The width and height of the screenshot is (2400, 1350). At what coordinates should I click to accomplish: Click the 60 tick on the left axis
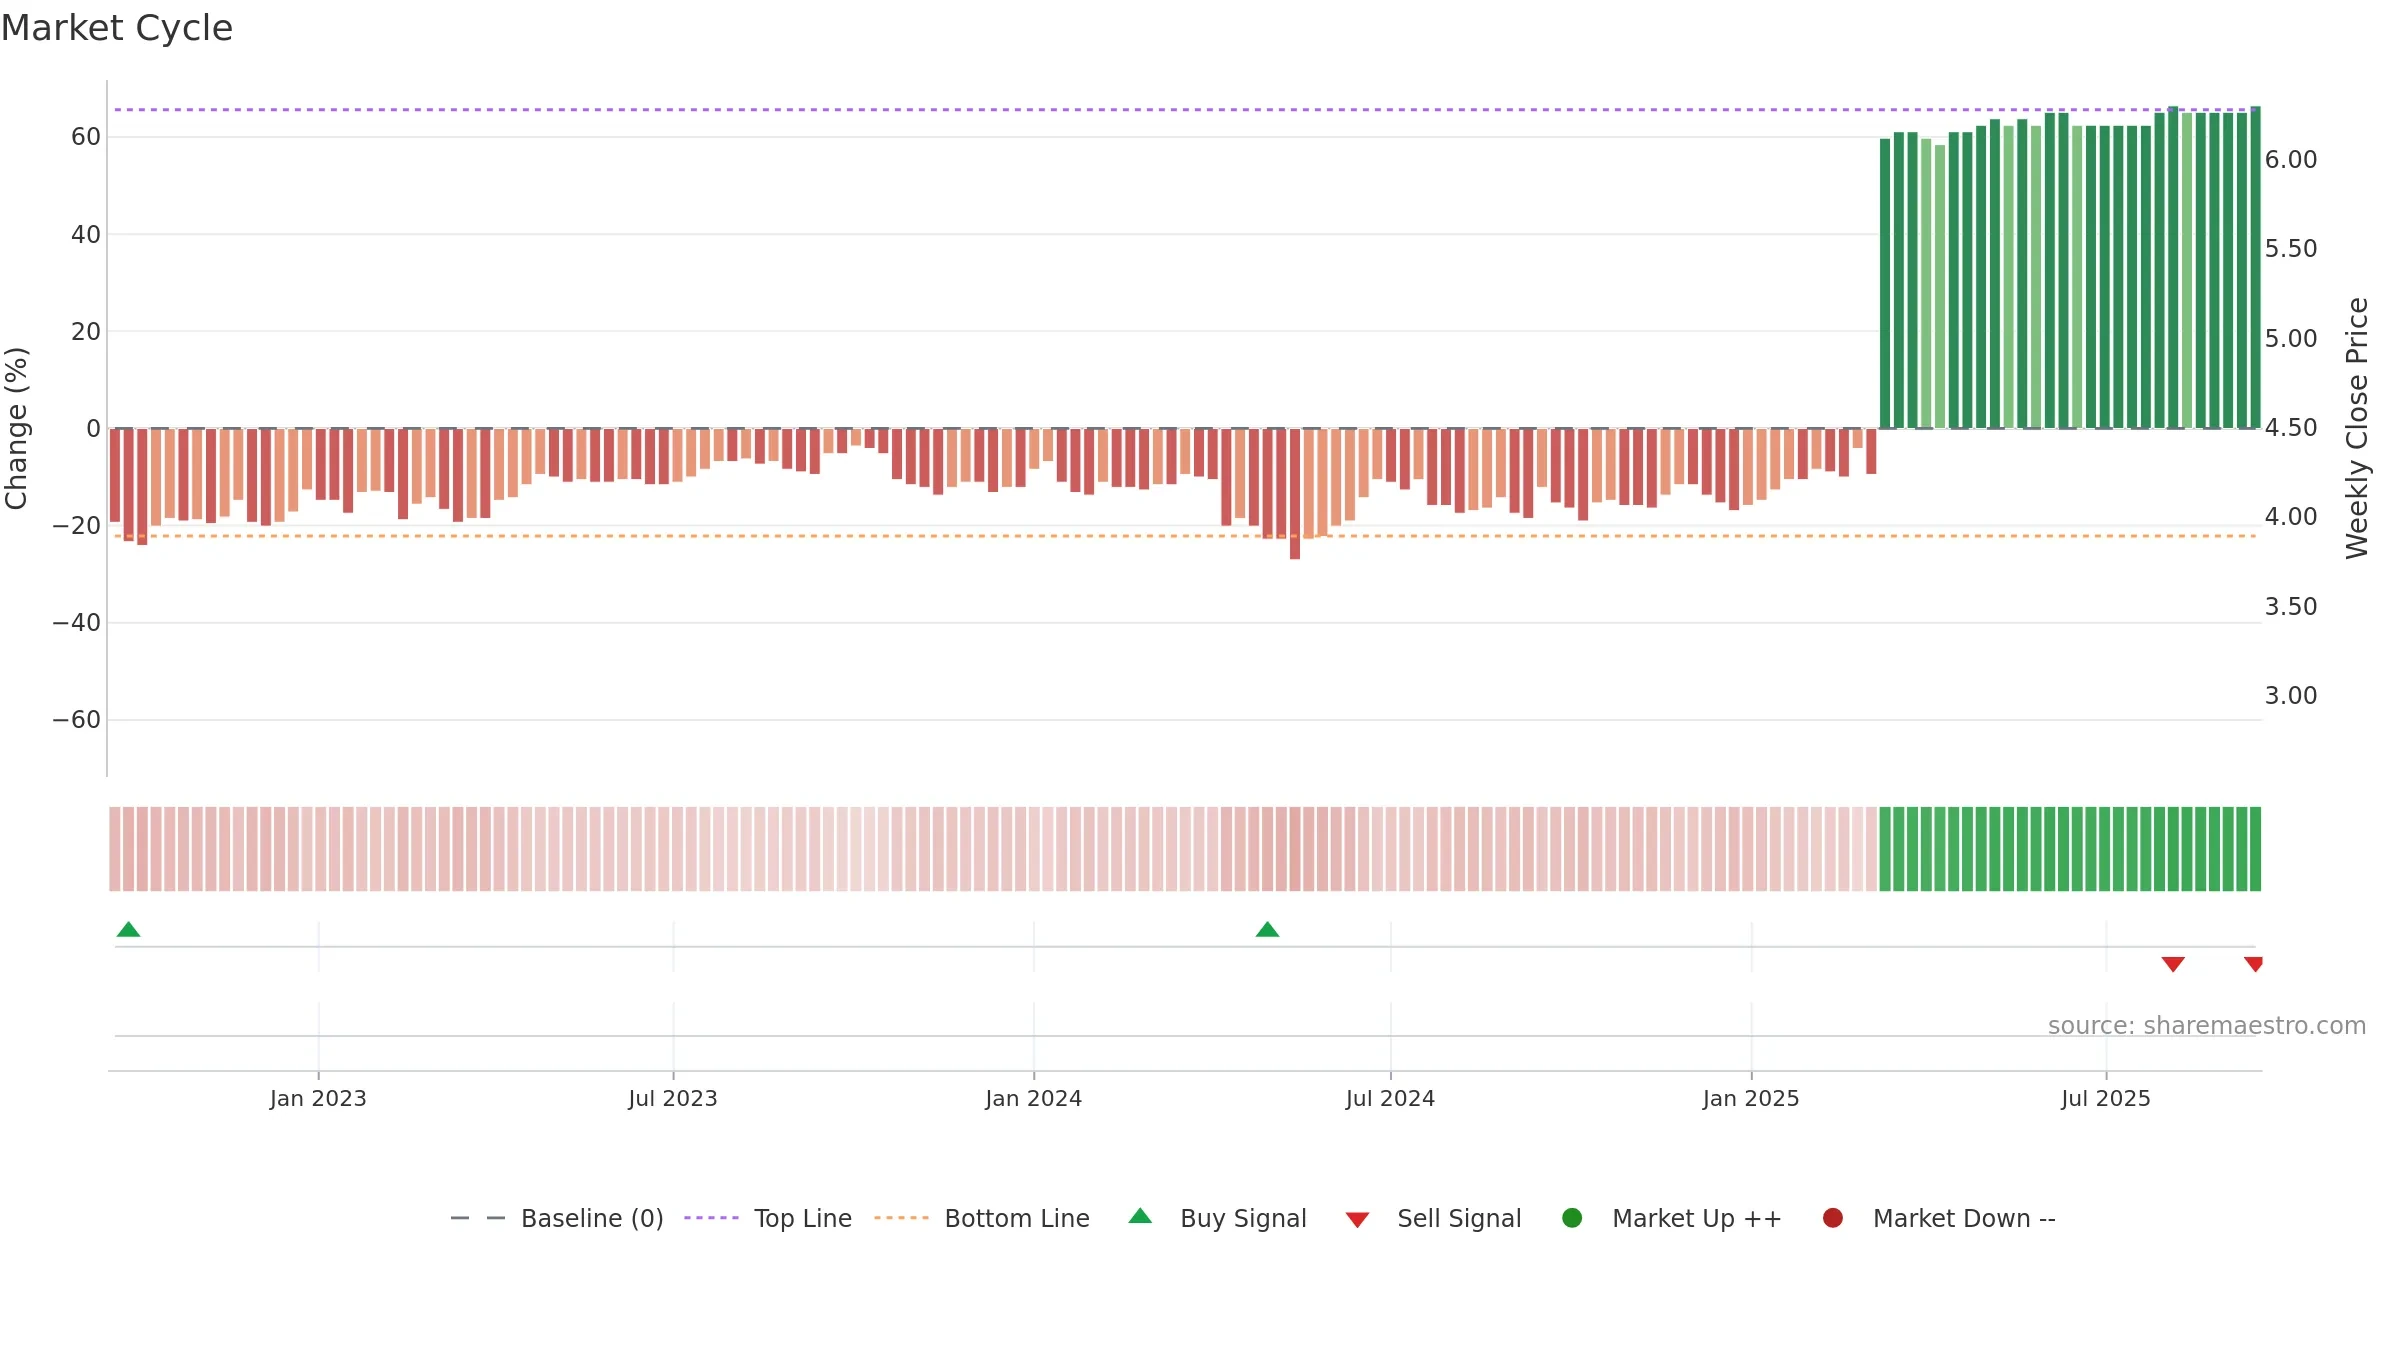[x=86, y=137]
